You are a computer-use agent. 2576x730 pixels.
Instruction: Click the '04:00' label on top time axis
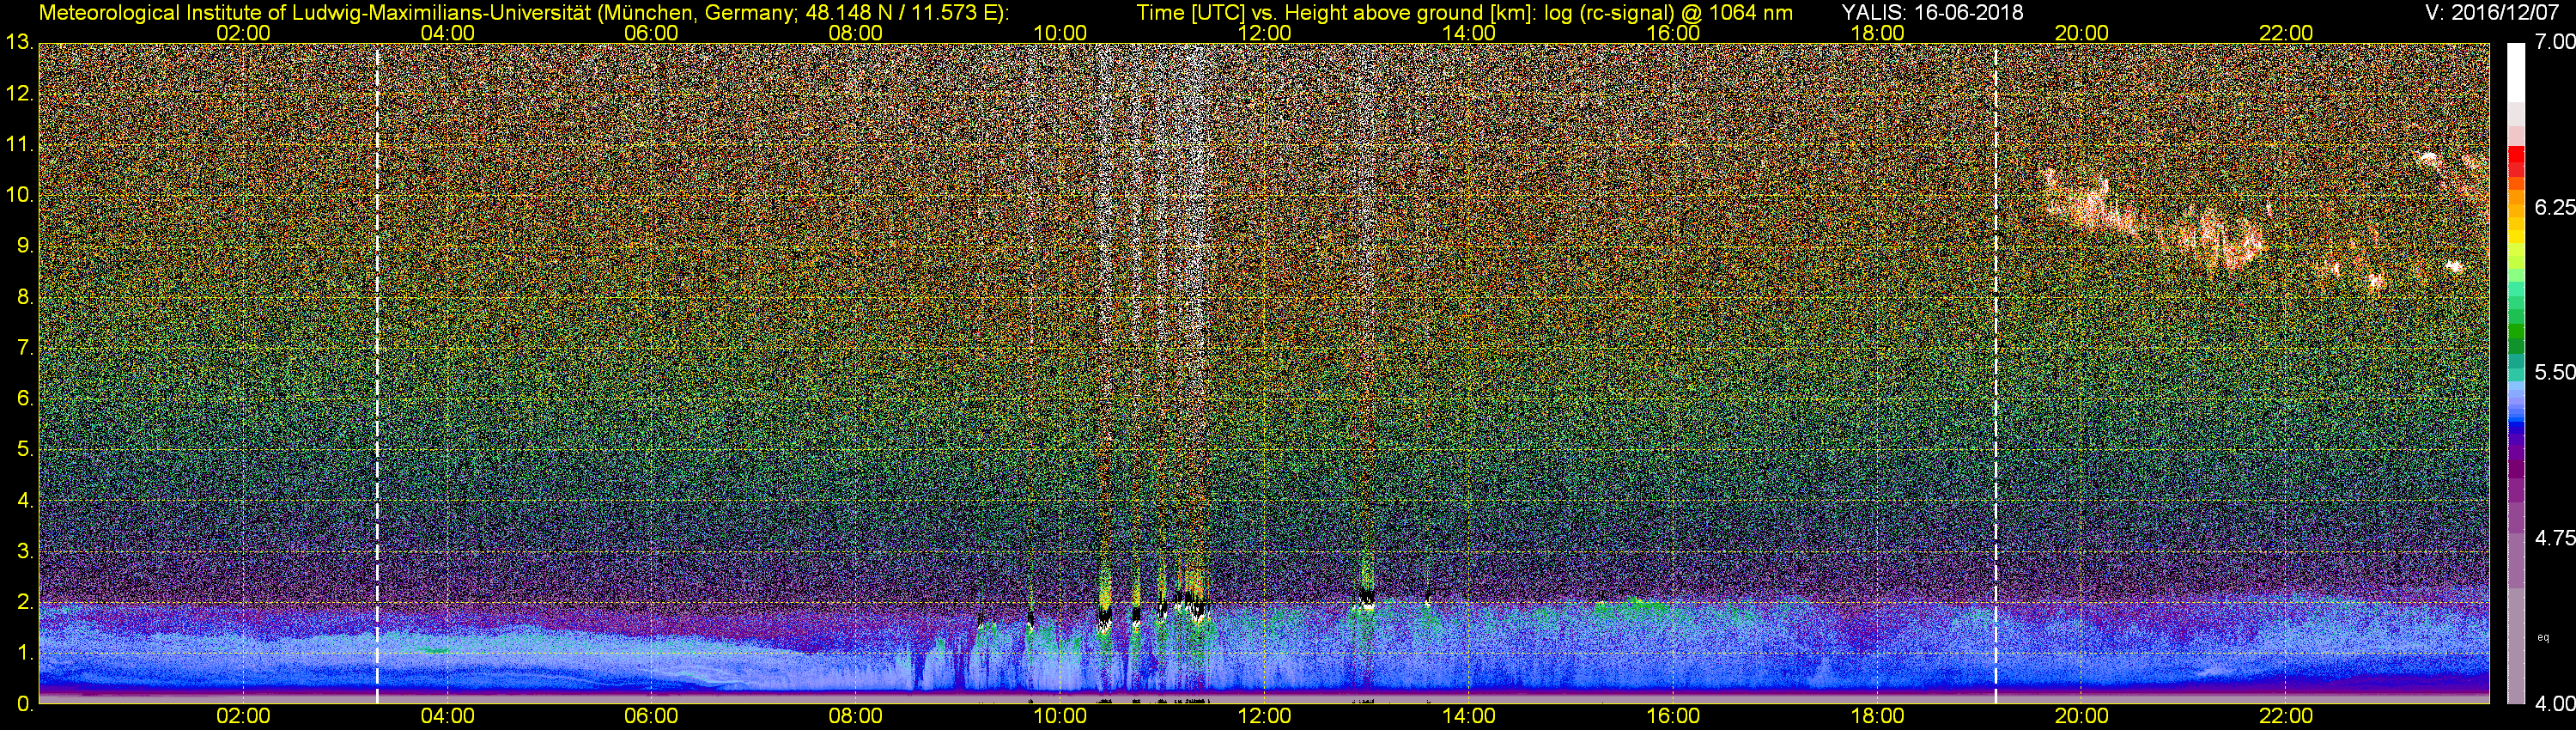(447, 33)
